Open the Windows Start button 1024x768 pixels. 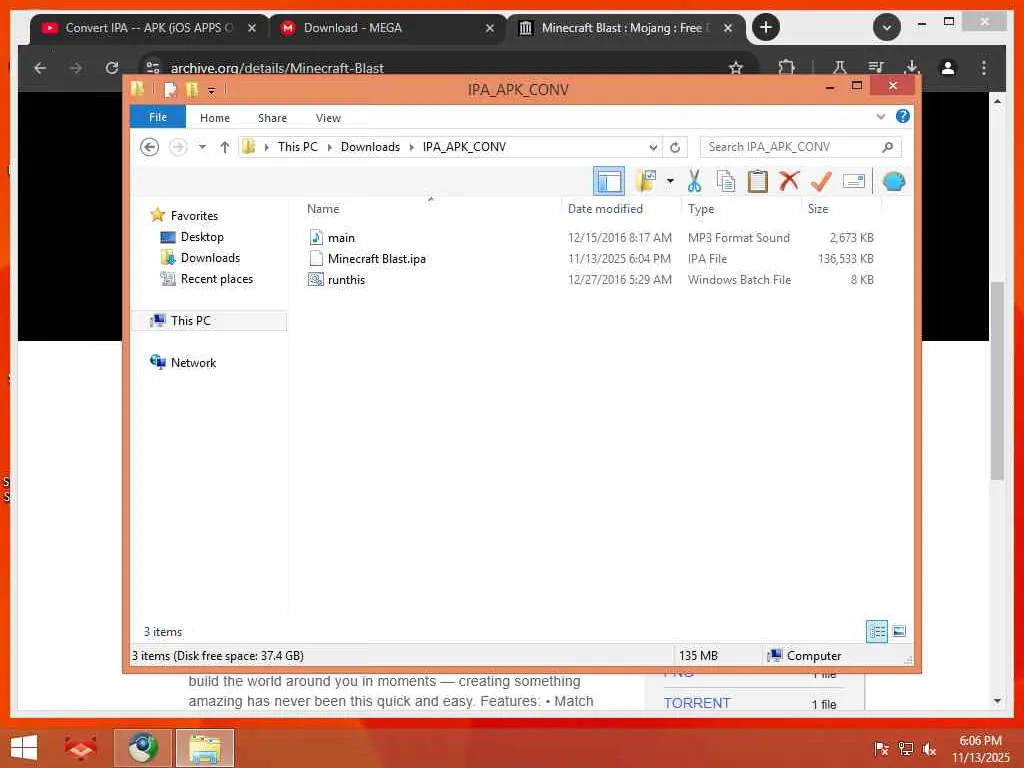pyautogui.click(x=24, y=748)
